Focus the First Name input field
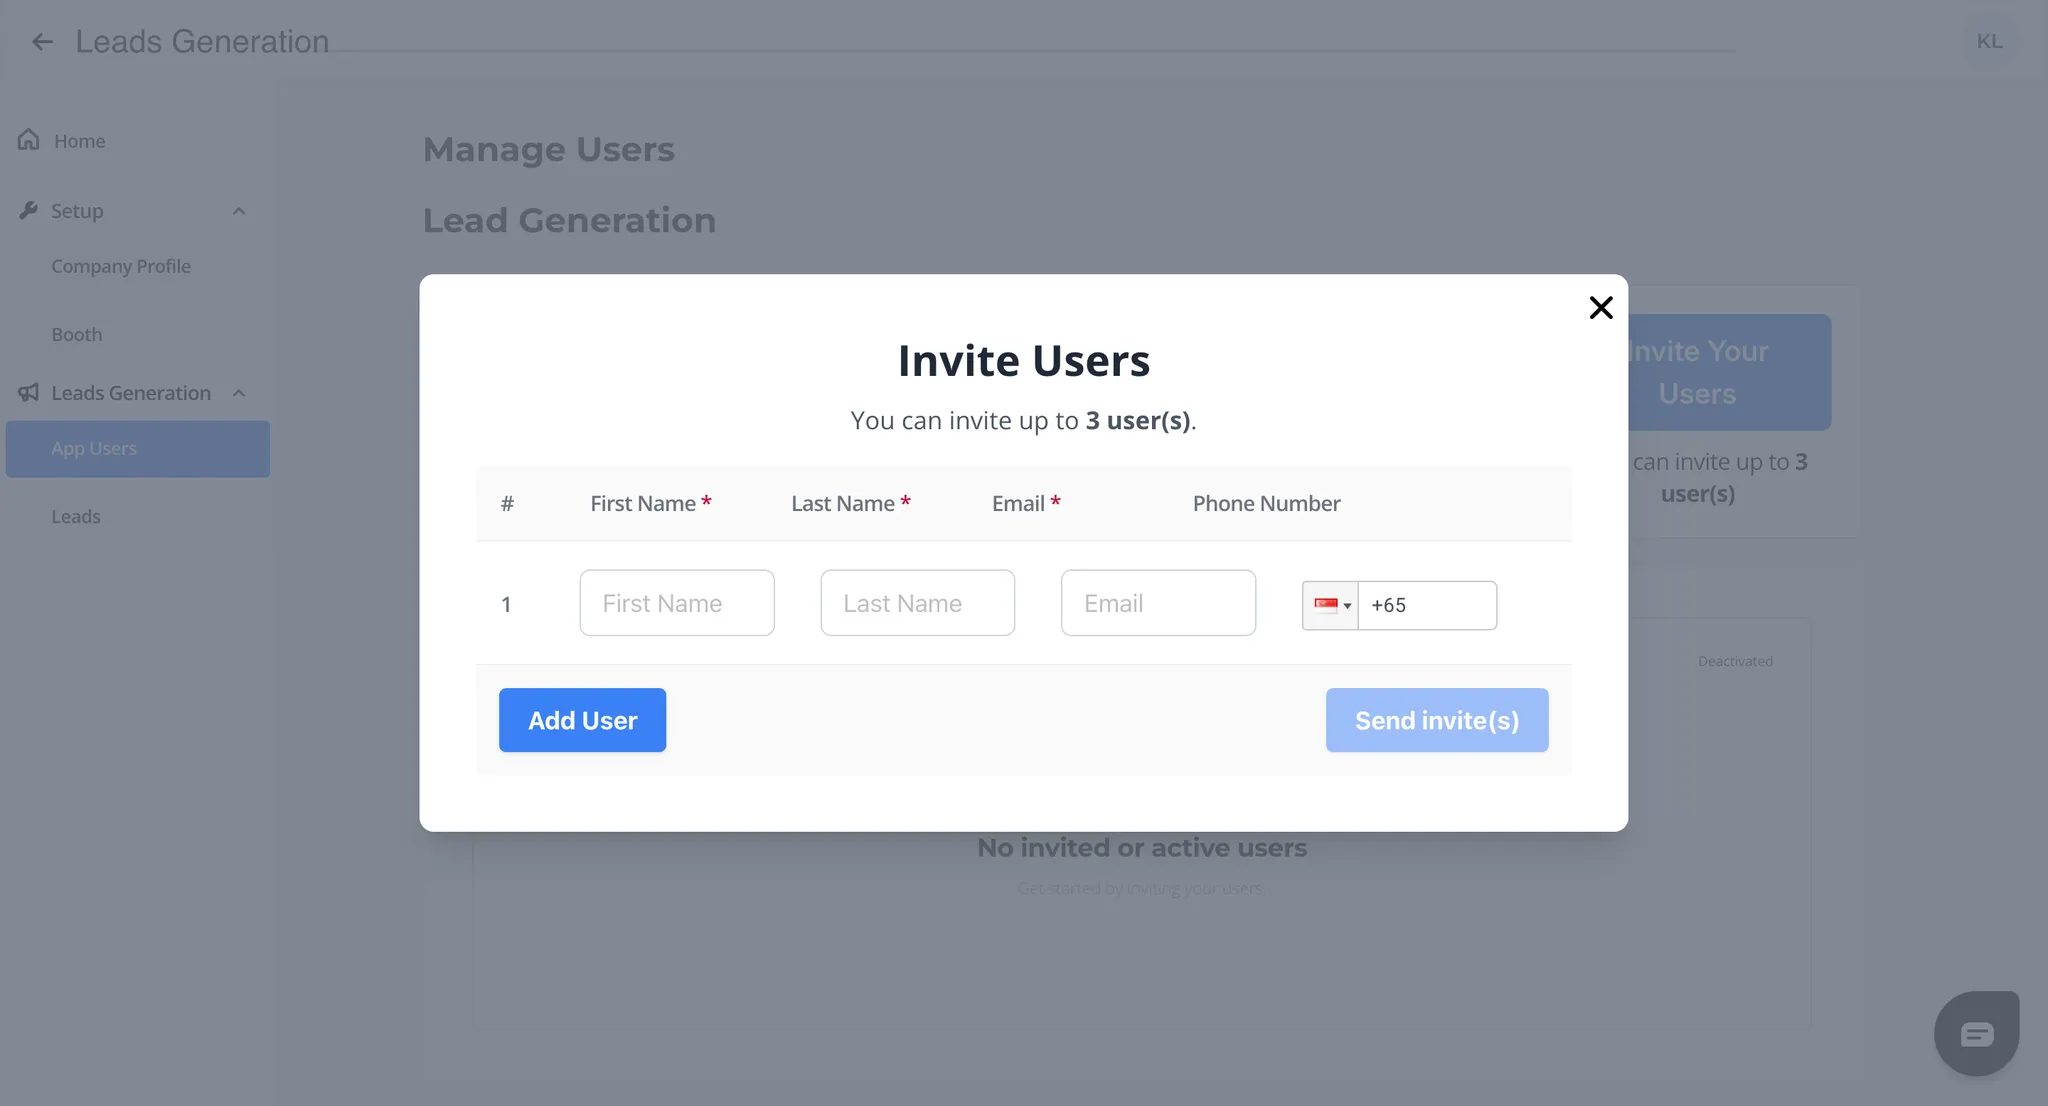The height and width of the screenshot is (1106, 2048). (x=677, y=603)
